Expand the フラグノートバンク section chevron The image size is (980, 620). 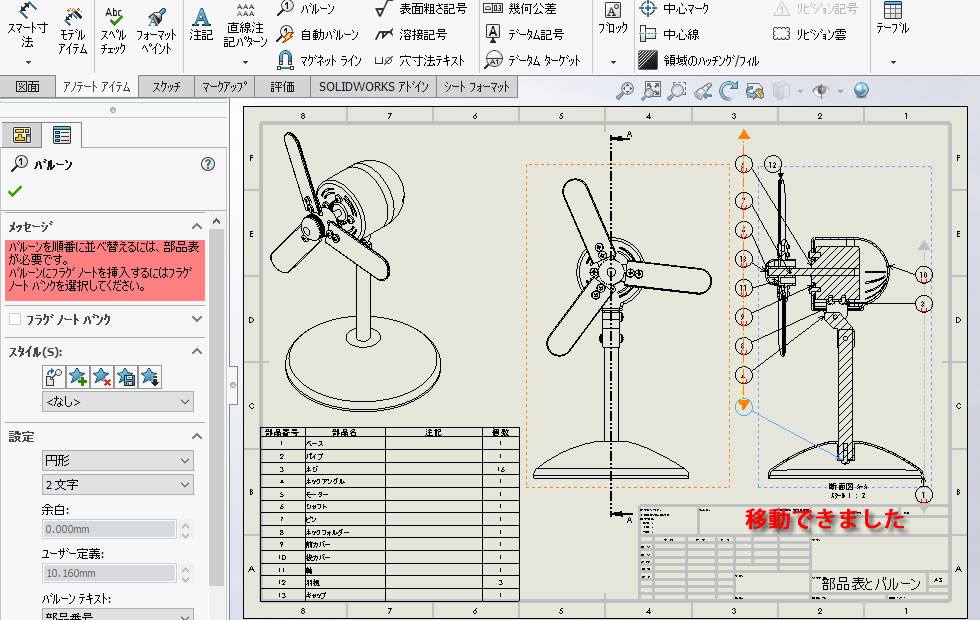point(197,319)
